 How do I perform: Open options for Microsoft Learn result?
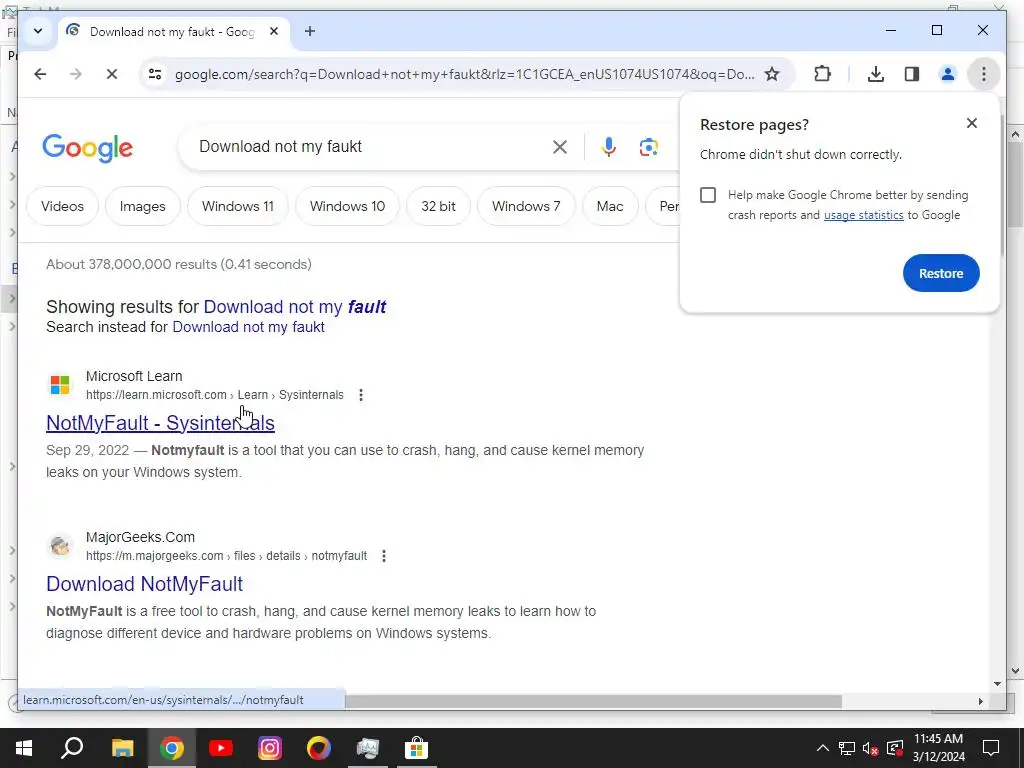tap(361, 395)
